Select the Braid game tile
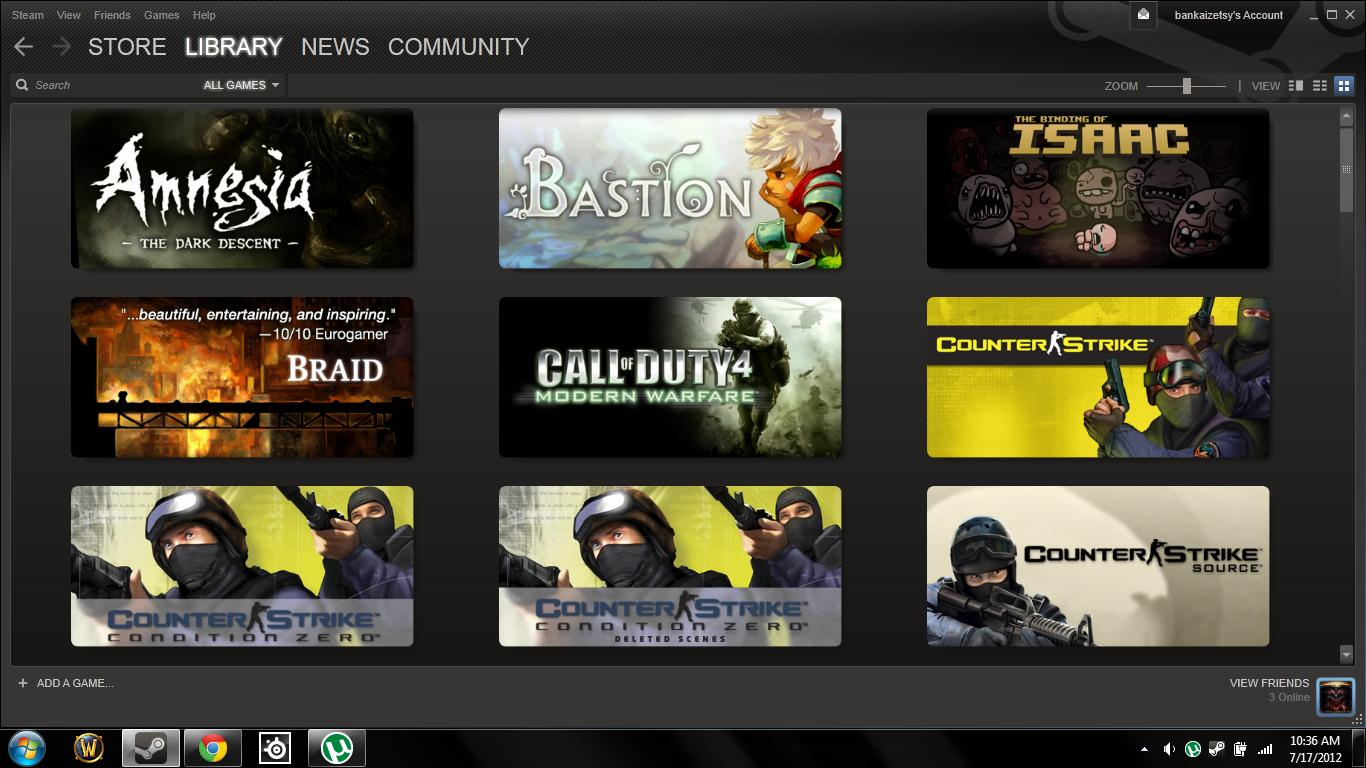The image size is (1366, 768). pyautogui.click(x=242, y=377)
